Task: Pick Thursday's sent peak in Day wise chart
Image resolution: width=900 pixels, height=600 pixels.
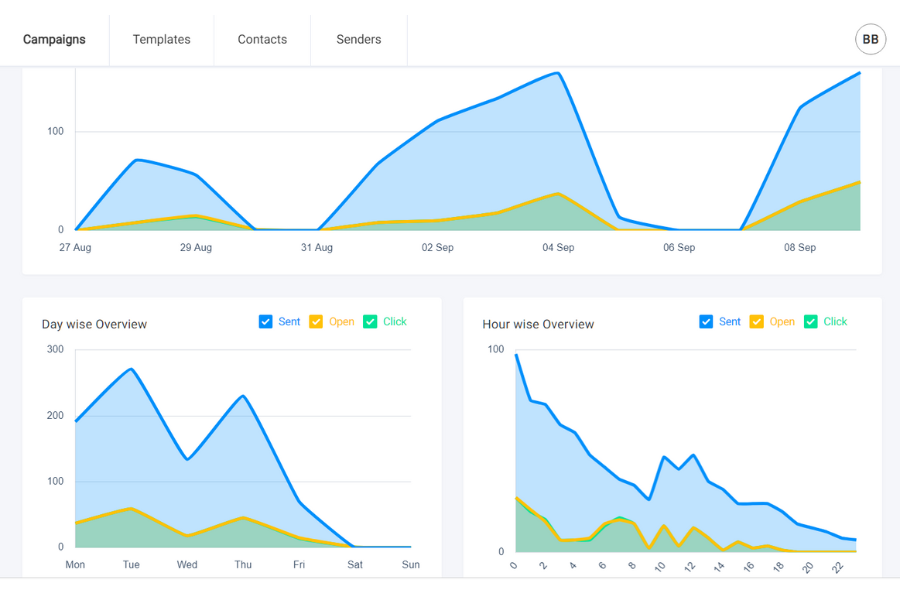Action: [x=243, y=396]
